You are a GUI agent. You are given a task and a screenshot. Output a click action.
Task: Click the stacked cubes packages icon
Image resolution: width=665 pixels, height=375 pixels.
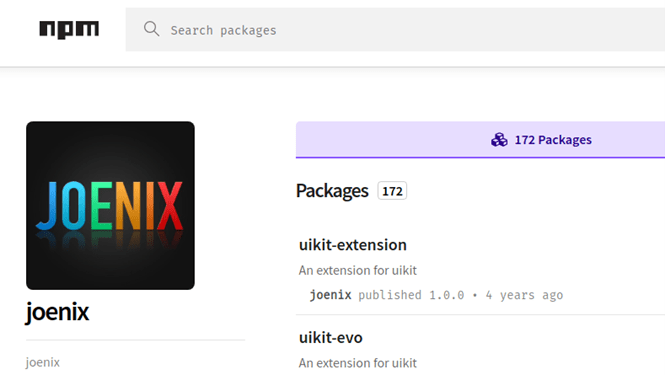pyautogui.click(x=499, y=140)
